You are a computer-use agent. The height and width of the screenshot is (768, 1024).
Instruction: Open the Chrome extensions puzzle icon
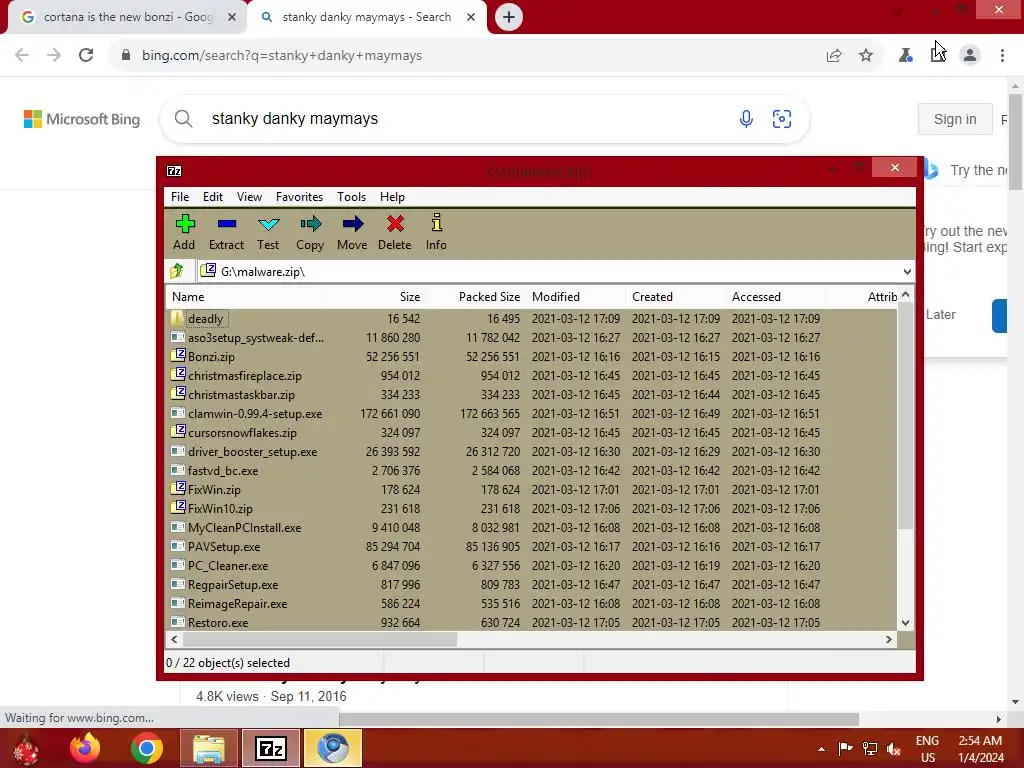tap(938, 56)
